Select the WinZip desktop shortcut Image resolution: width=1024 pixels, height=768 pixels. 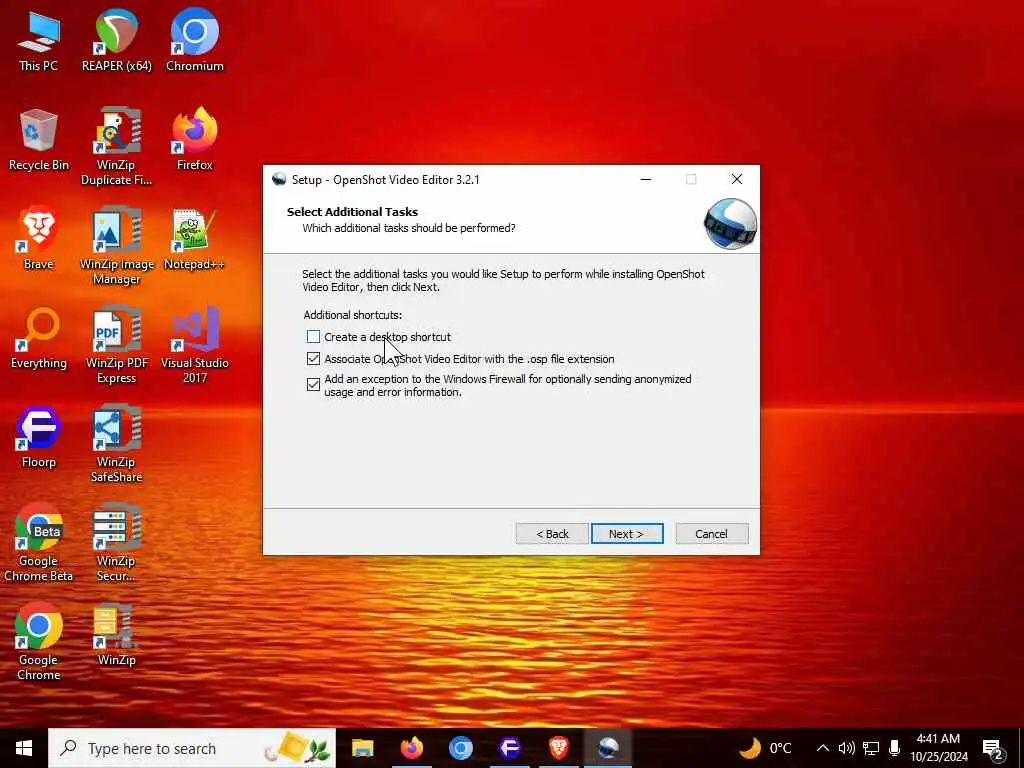116,635
